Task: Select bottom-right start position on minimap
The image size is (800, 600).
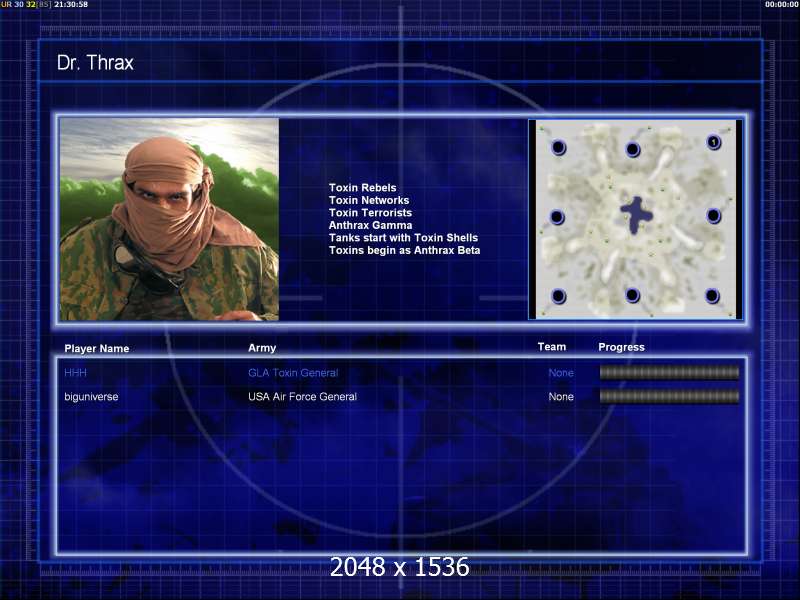Action: (x=712, y=296)
